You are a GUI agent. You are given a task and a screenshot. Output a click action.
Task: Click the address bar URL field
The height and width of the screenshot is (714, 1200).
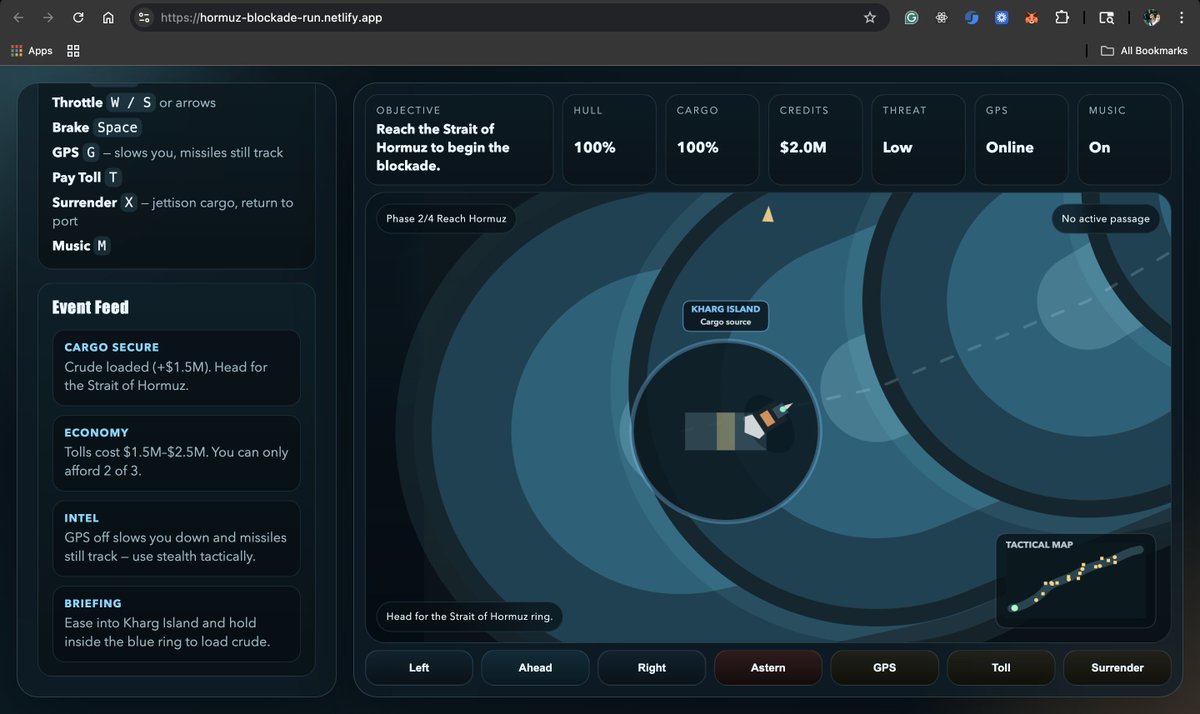[x=510, y=18]
